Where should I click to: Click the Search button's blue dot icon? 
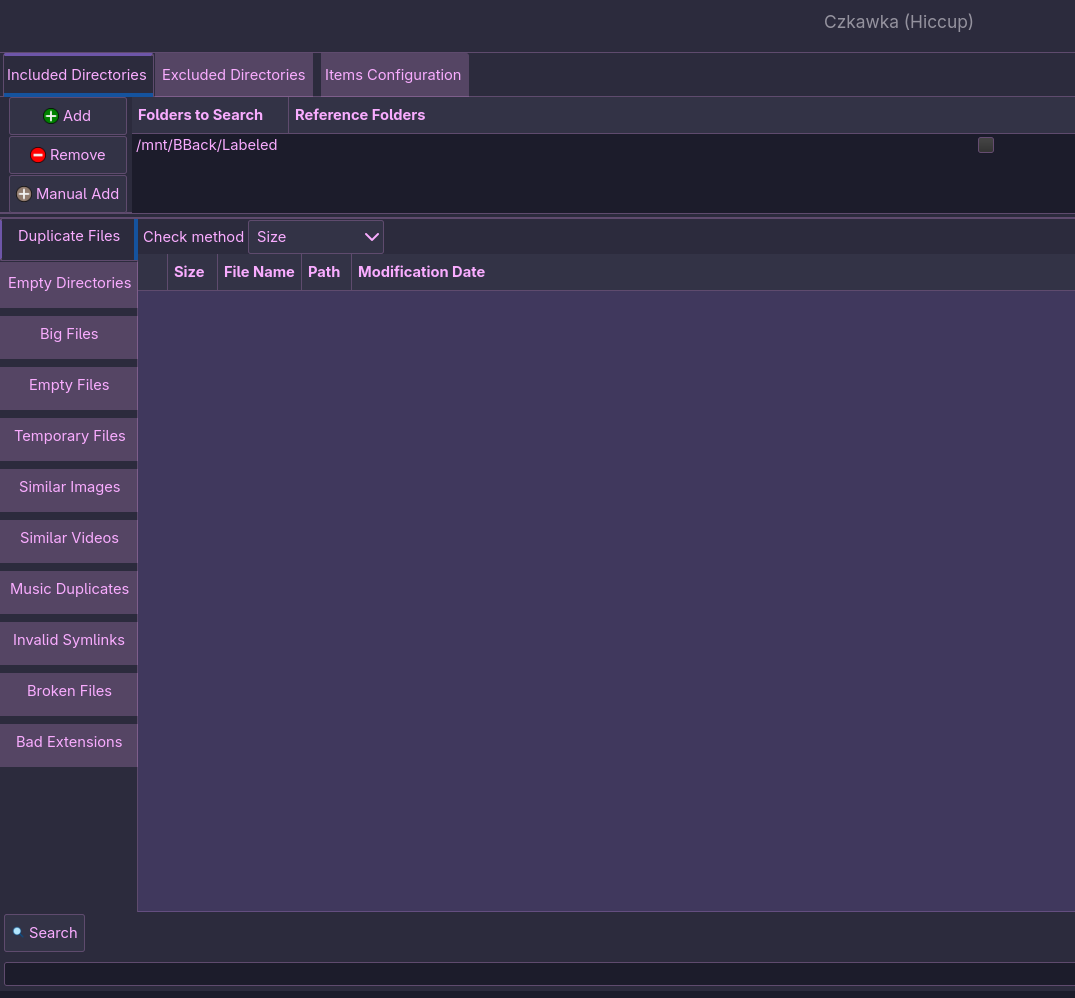tap(17, 932)
